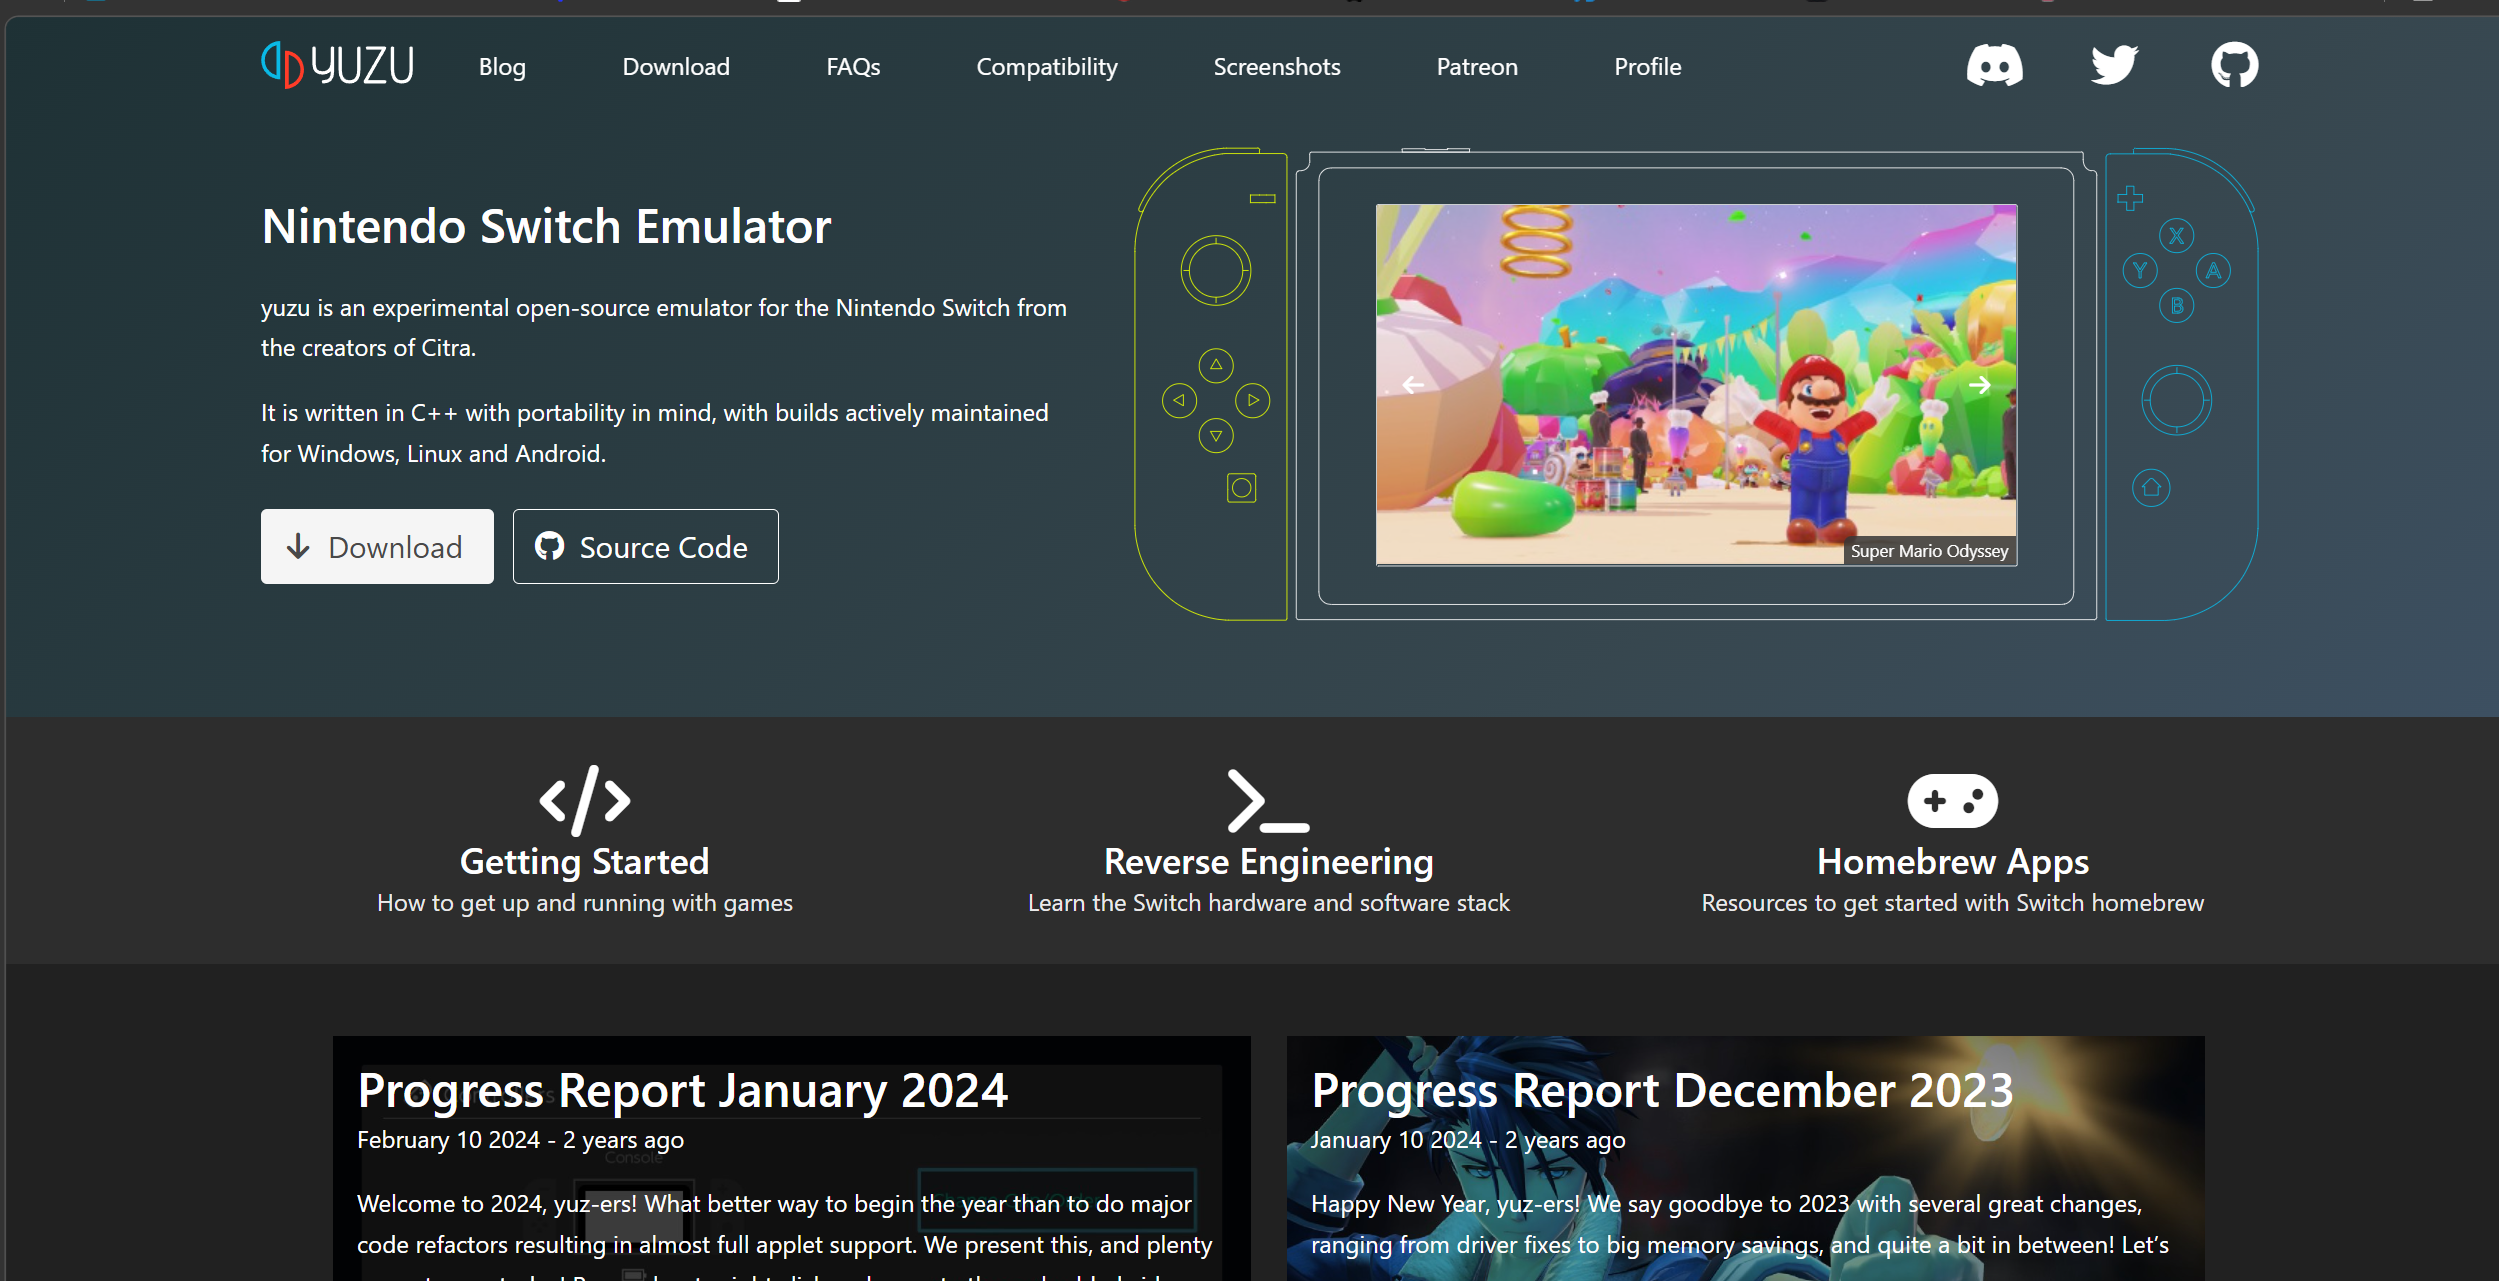Screen dimensions: 2499x1281
Task: Show previous screenshot with left arrow
Action: 1413,385
